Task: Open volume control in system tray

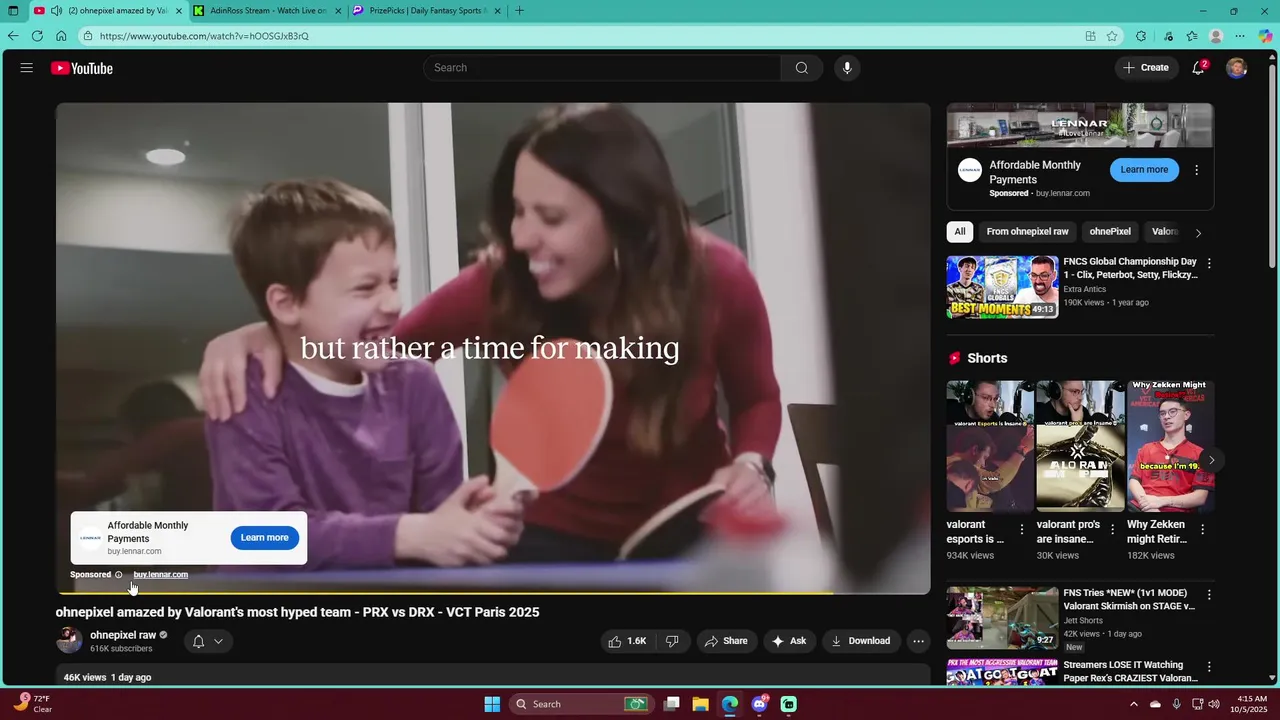Action: 1214,704
